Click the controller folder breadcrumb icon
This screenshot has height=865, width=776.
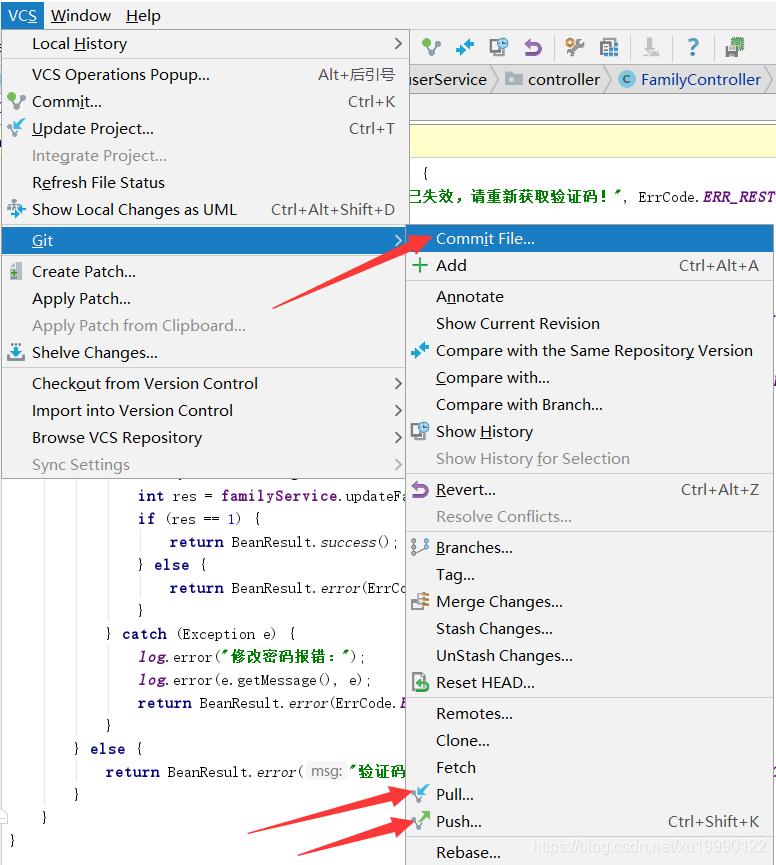coord(514,79)
